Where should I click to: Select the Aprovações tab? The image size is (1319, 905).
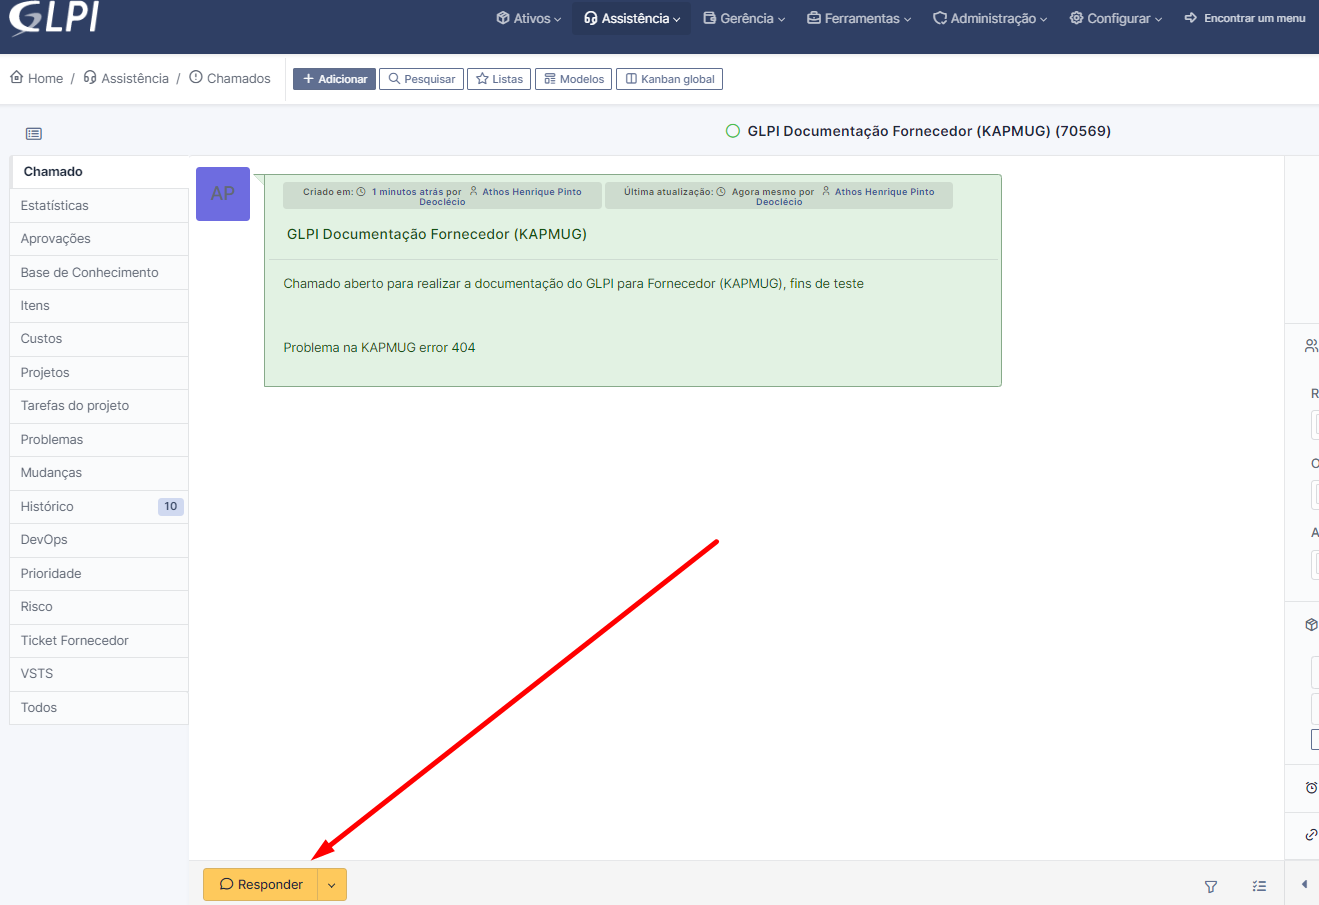[x=99, y=239]
